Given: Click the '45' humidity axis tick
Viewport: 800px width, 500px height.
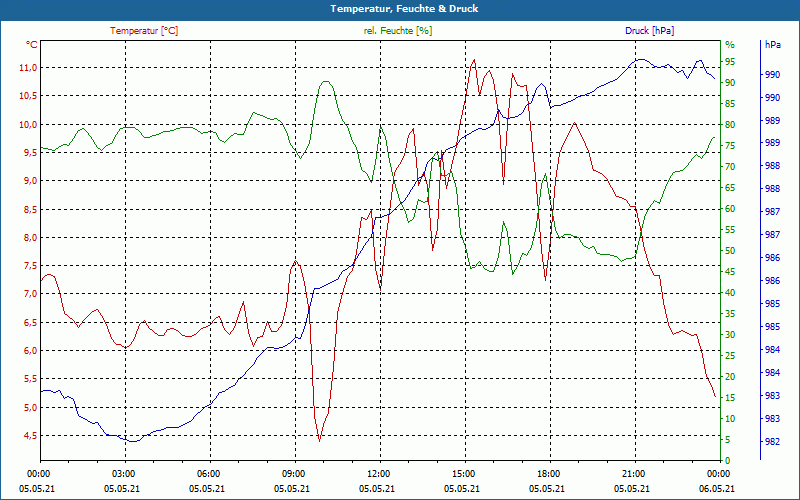Looking at the screenshot, I should click(x=730, y=272).
